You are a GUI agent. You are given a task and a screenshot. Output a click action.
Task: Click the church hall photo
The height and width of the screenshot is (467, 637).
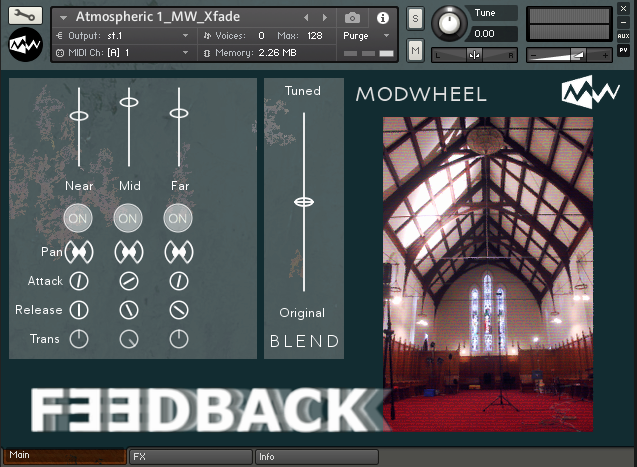(x=488, y=275)
